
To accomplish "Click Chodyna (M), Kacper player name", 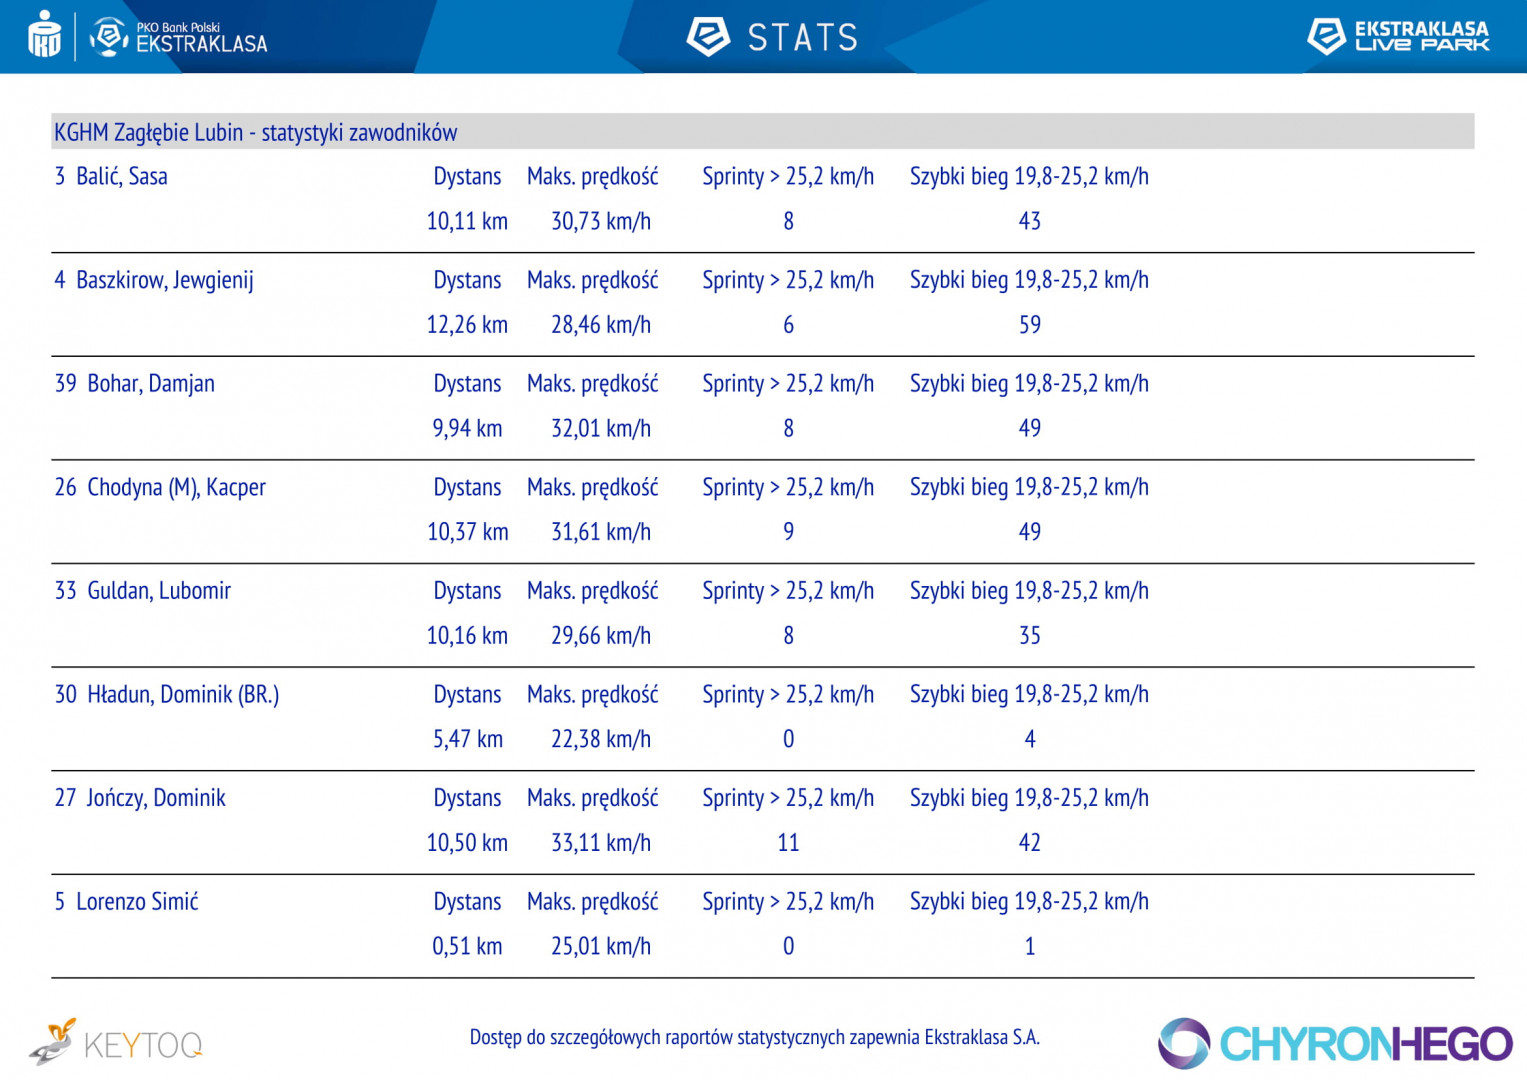I will 160,488.
